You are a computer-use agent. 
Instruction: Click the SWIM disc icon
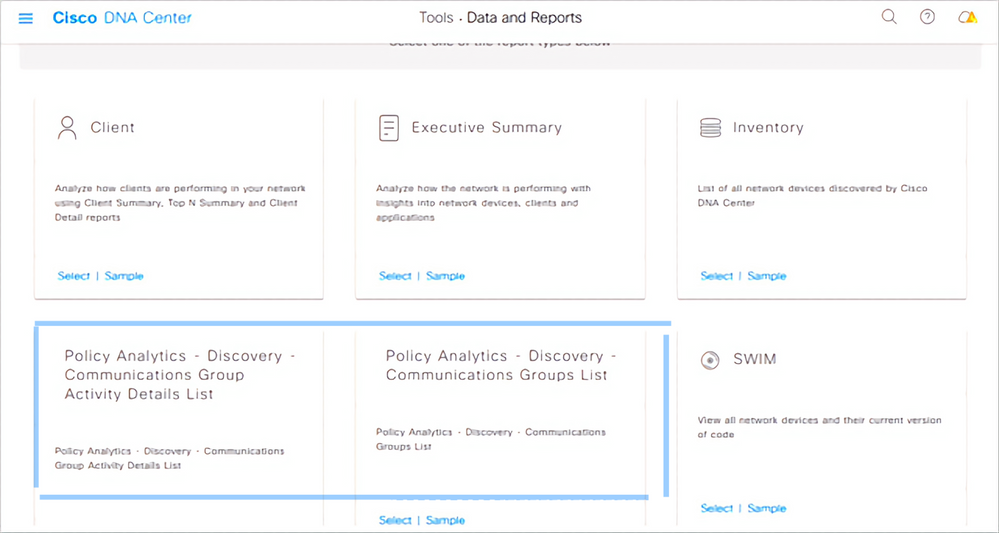710,360
